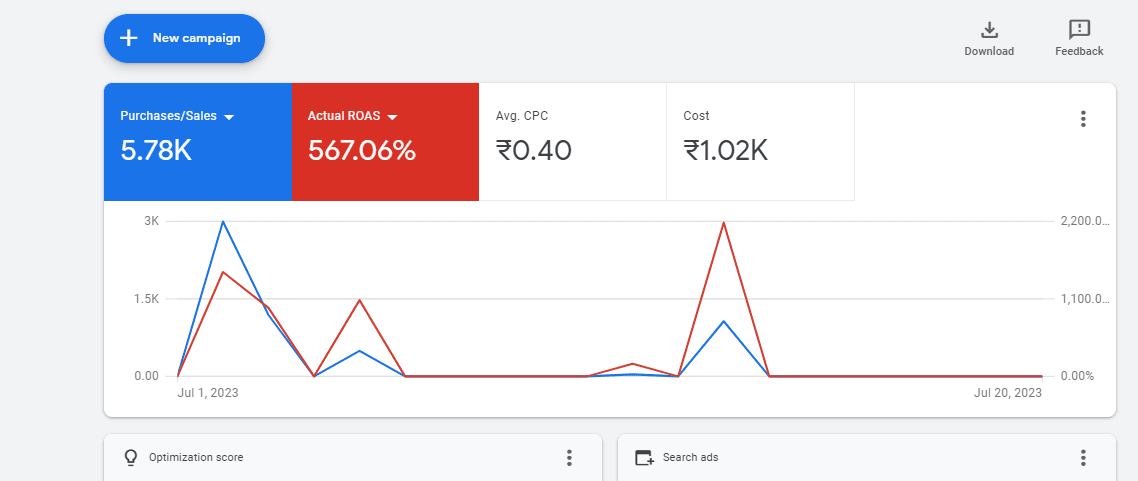Open the Feedback speech bubble icon
This screenshot has height=481, width=1138.
pyautogui.click(x=1079, y=30)
